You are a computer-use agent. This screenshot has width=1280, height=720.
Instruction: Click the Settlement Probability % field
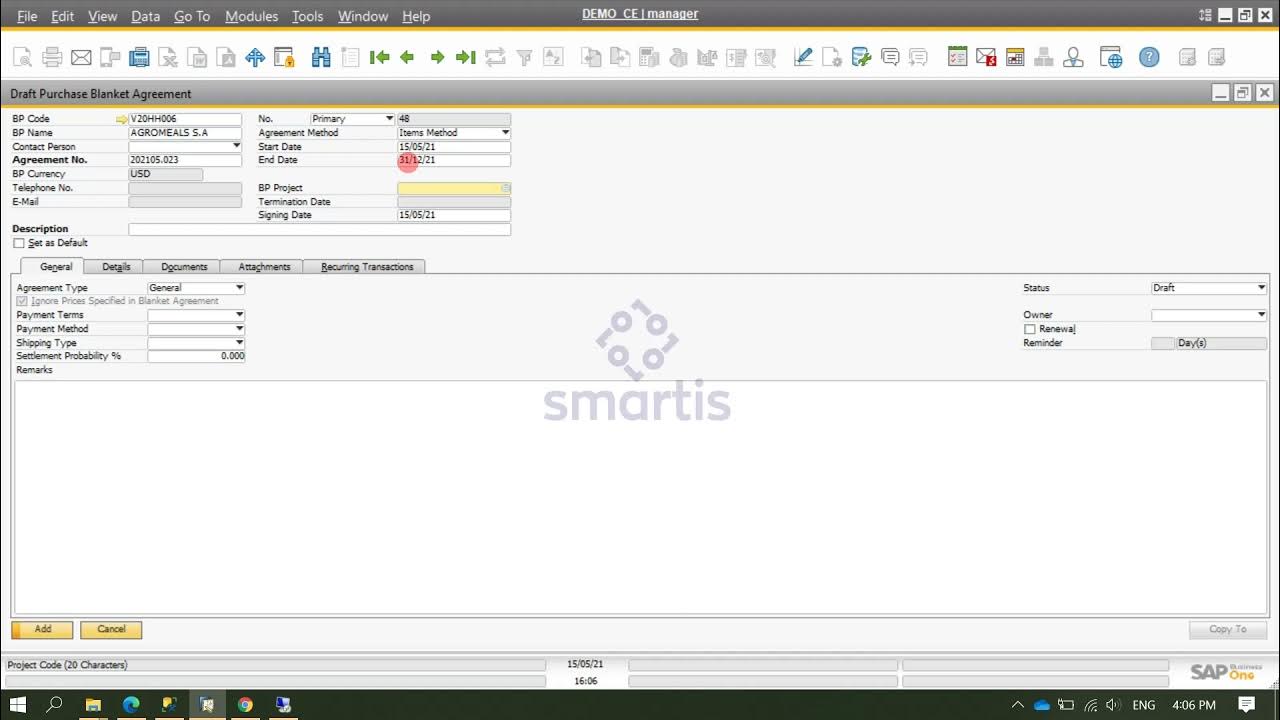point(196,356)
